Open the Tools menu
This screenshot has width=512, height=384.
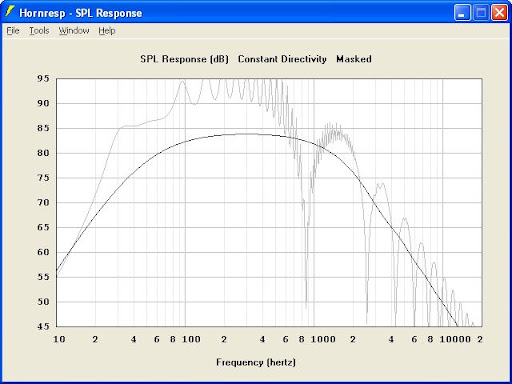click(x=39, y=31)
